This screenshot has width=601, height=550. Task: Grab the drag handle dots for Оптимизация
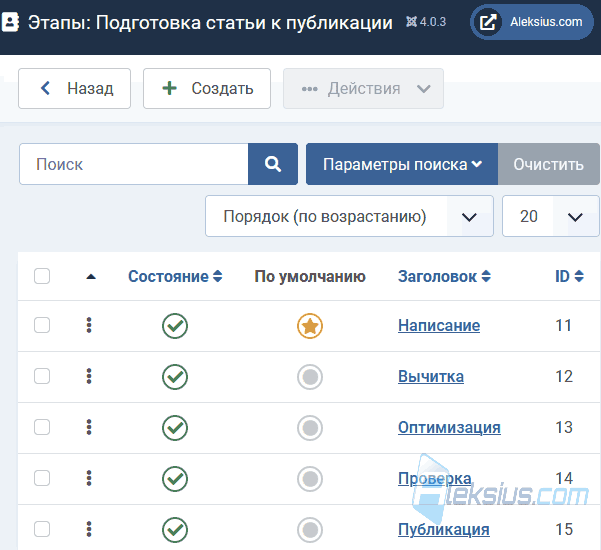(89, 427)
